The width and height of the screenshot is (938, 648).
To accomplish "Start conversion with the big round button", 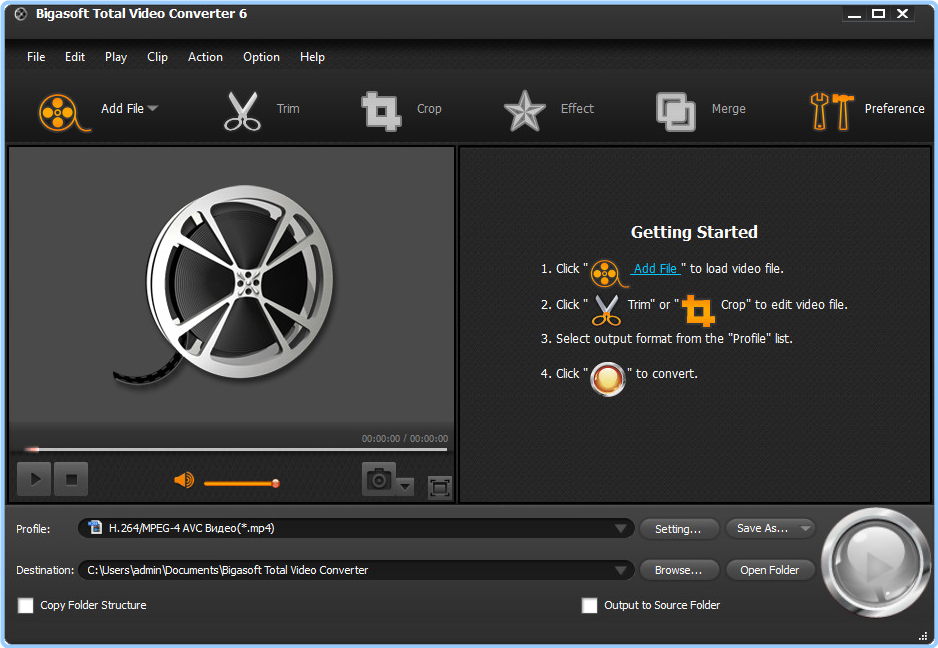I will click(875, 562).
